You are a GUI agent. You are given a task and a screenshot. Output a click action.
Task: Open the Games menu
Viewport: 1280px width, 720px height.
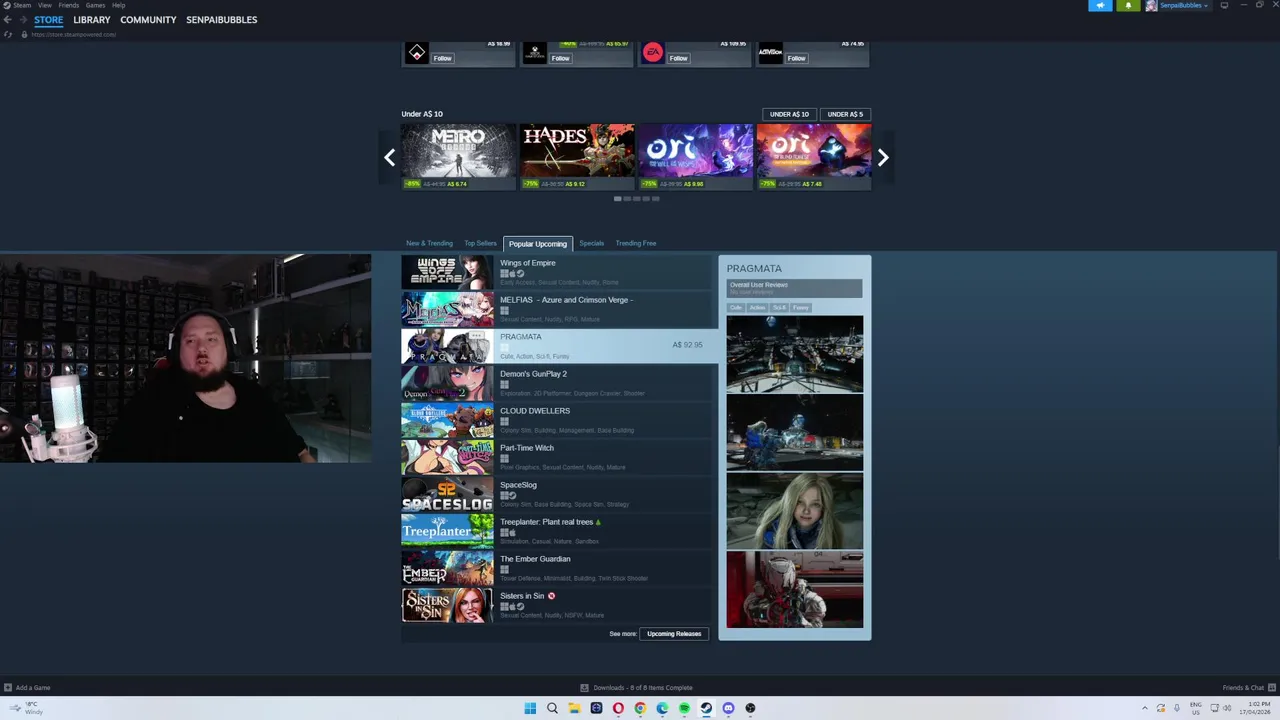95,5
